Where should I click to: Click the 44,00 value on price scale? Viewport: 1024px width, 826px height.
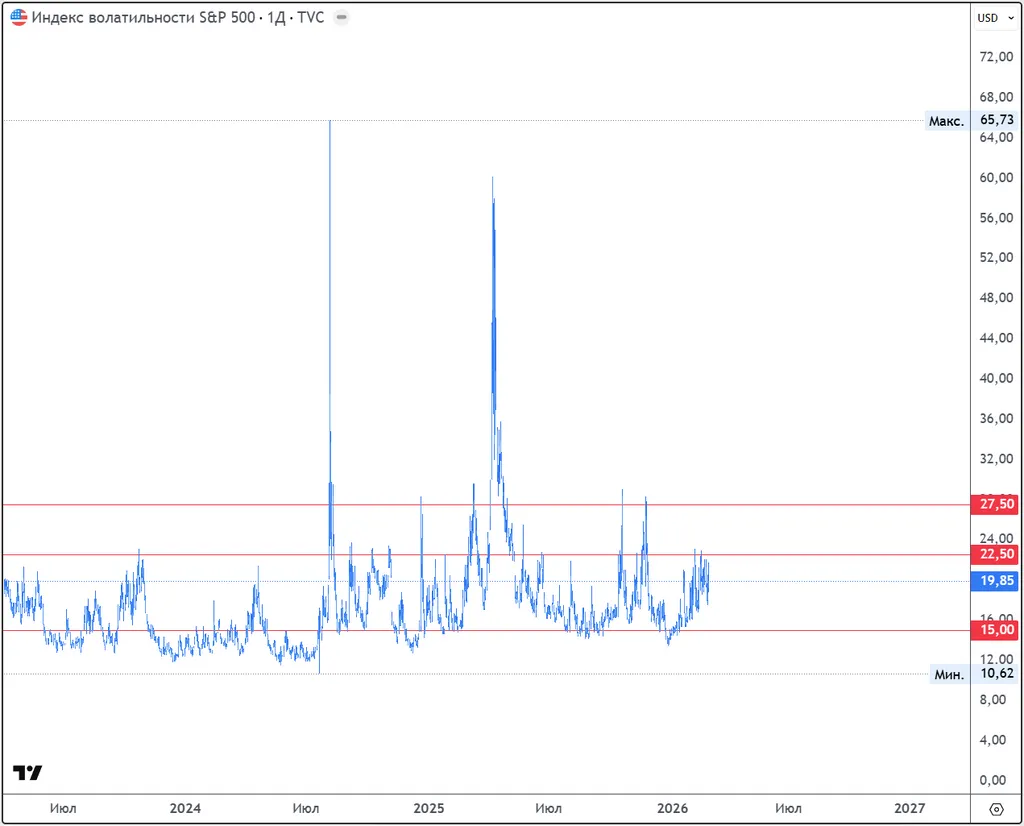coord(996,338)
